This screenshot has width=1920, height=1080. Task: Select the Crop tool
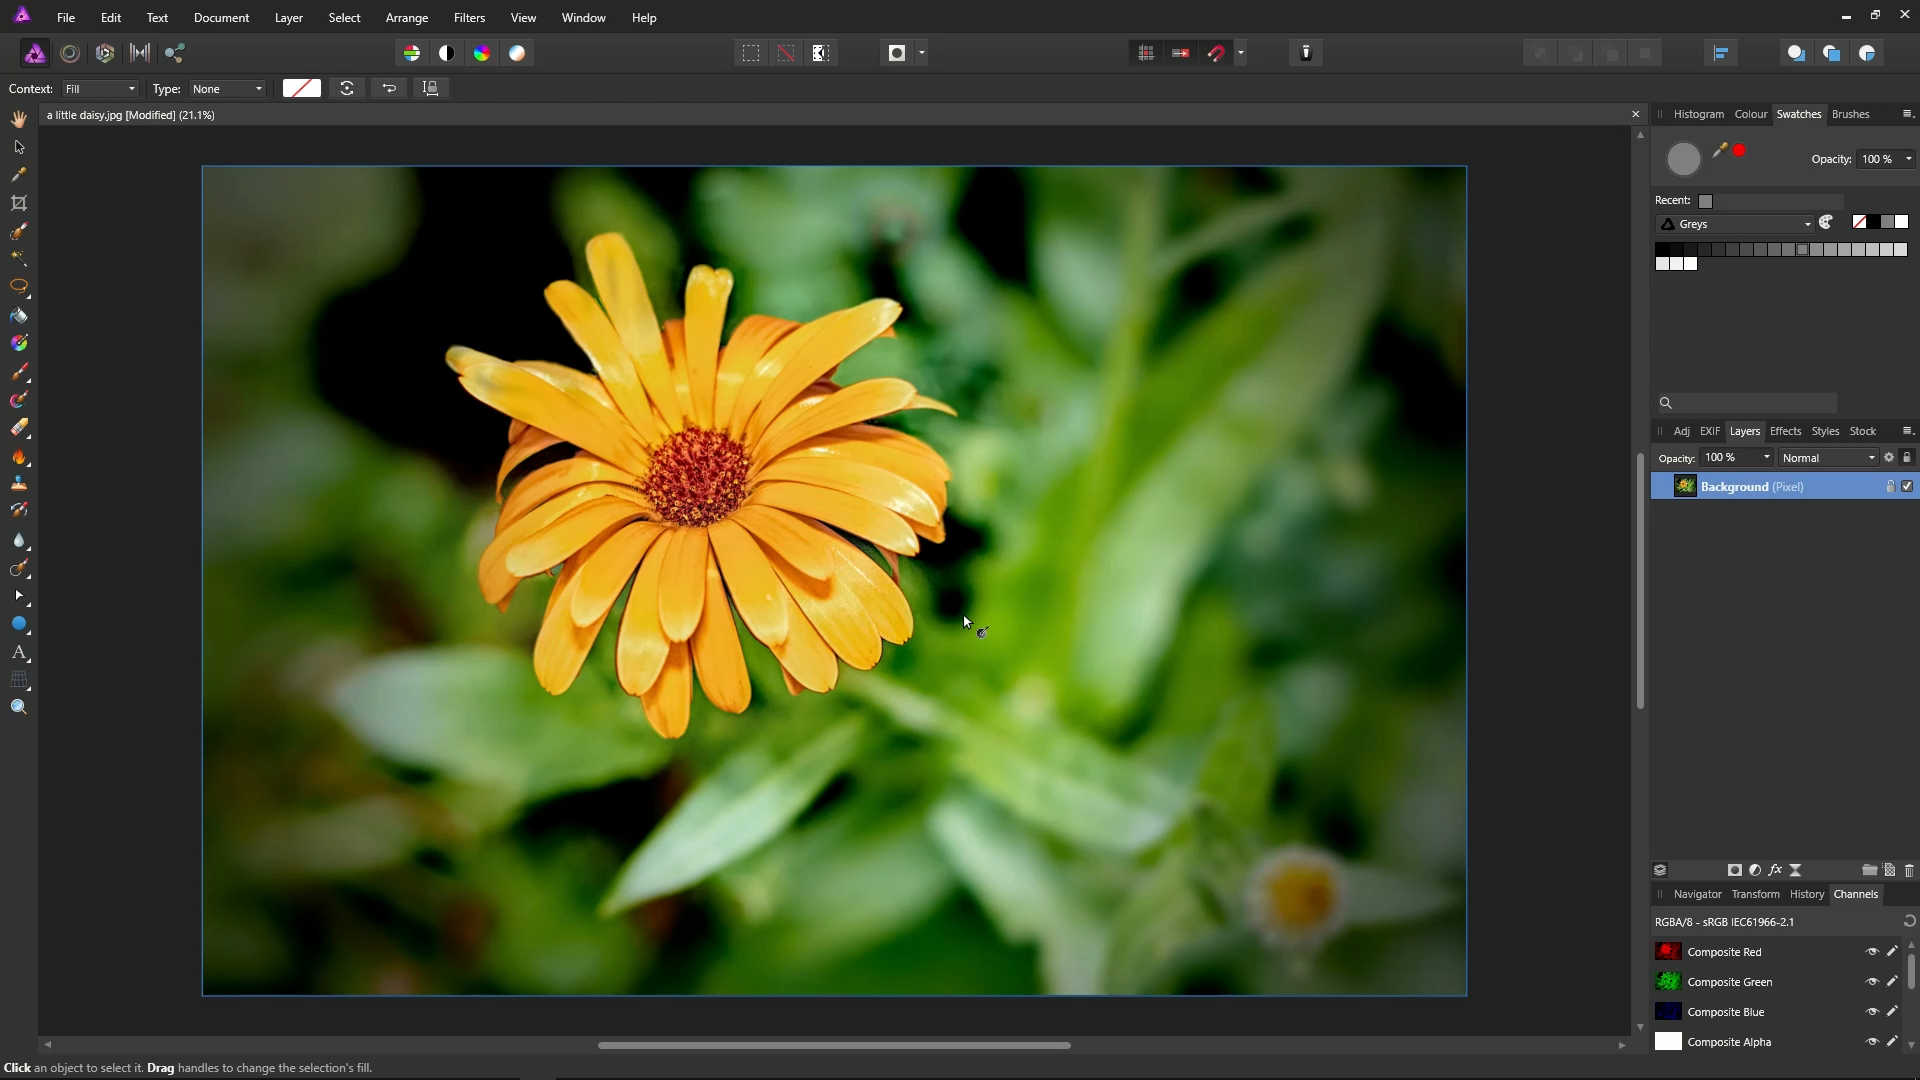pyautogui.click(x=19, y=203)
